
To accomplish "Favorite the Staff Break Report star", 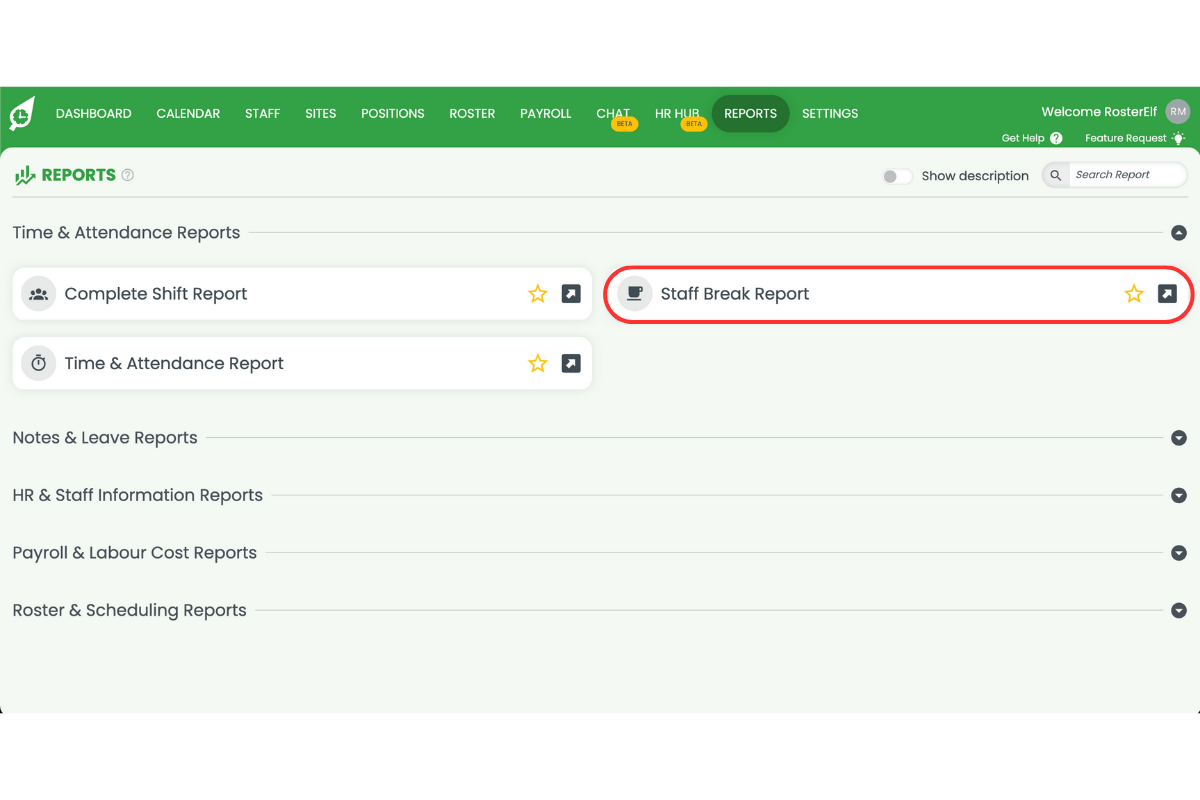I will tap(1133, 293).
